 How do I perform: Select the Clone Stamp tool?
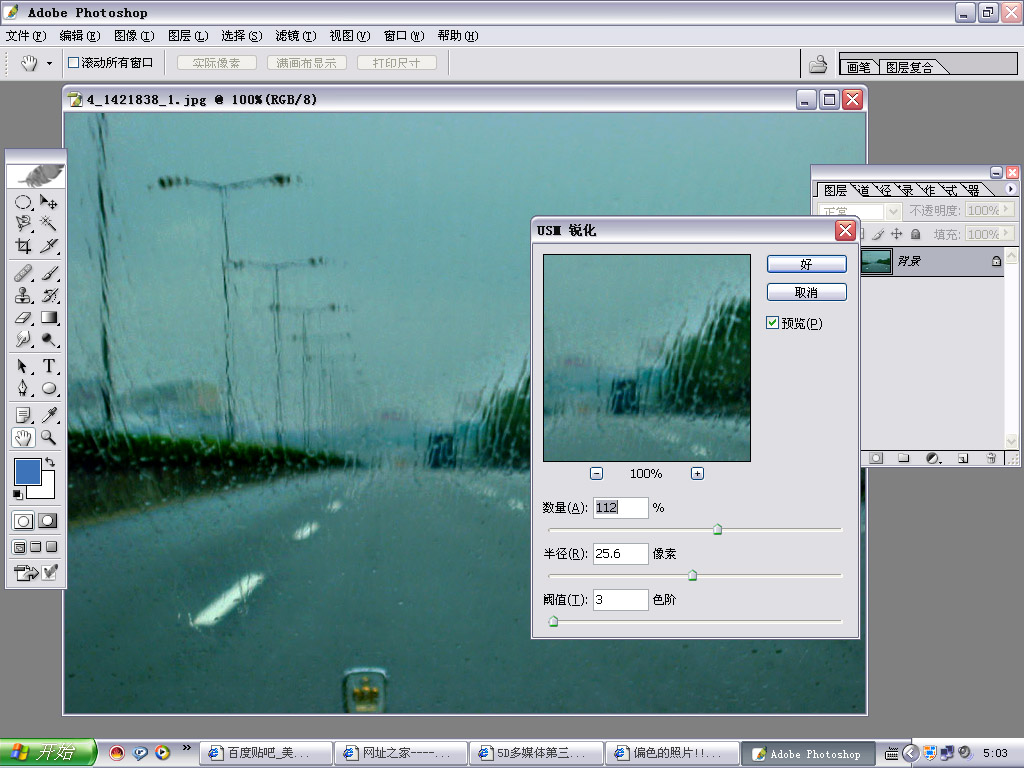23,295
